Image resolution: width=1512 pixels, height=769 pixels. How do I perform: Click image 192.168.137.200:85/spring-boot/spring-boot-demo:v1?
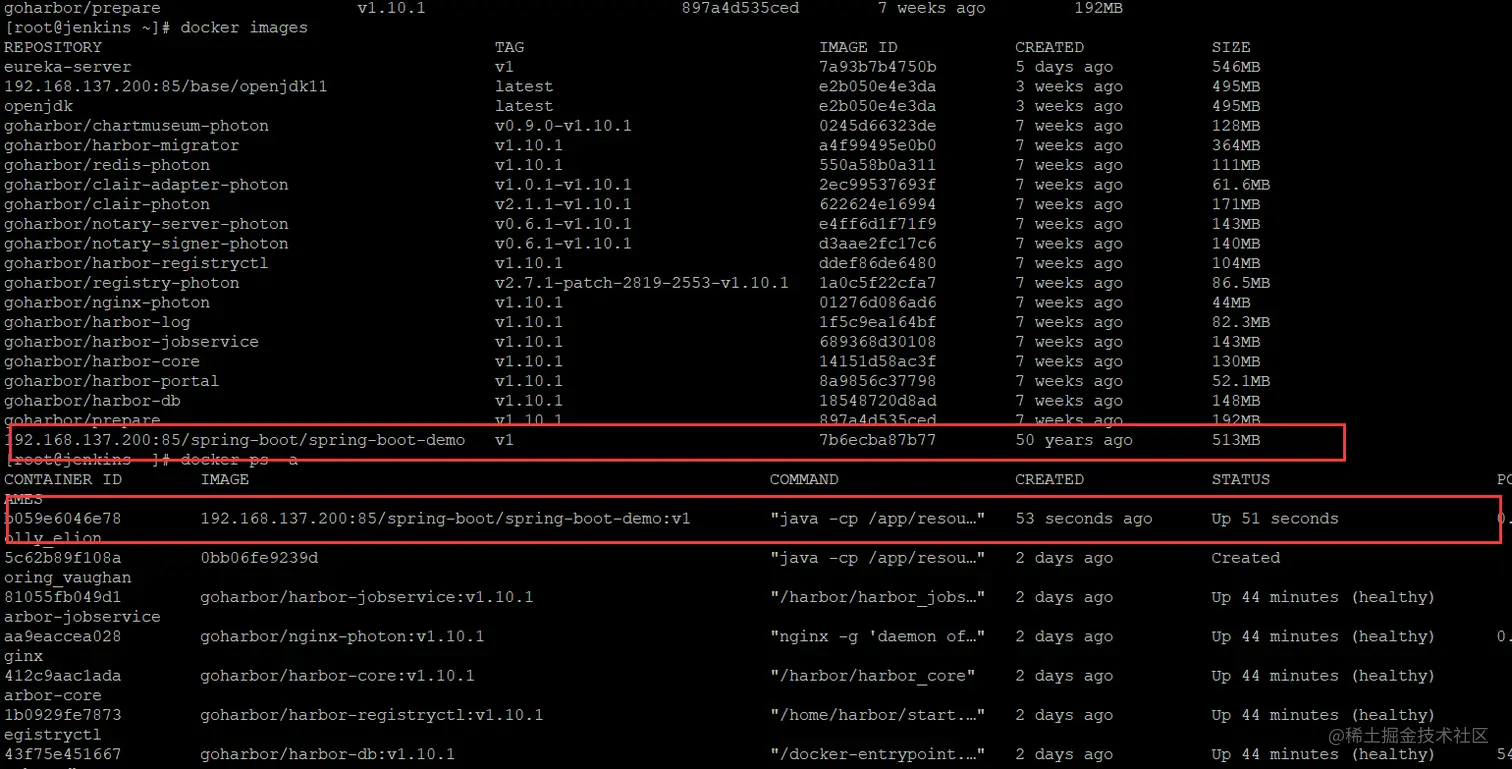(x=446, y=519)
